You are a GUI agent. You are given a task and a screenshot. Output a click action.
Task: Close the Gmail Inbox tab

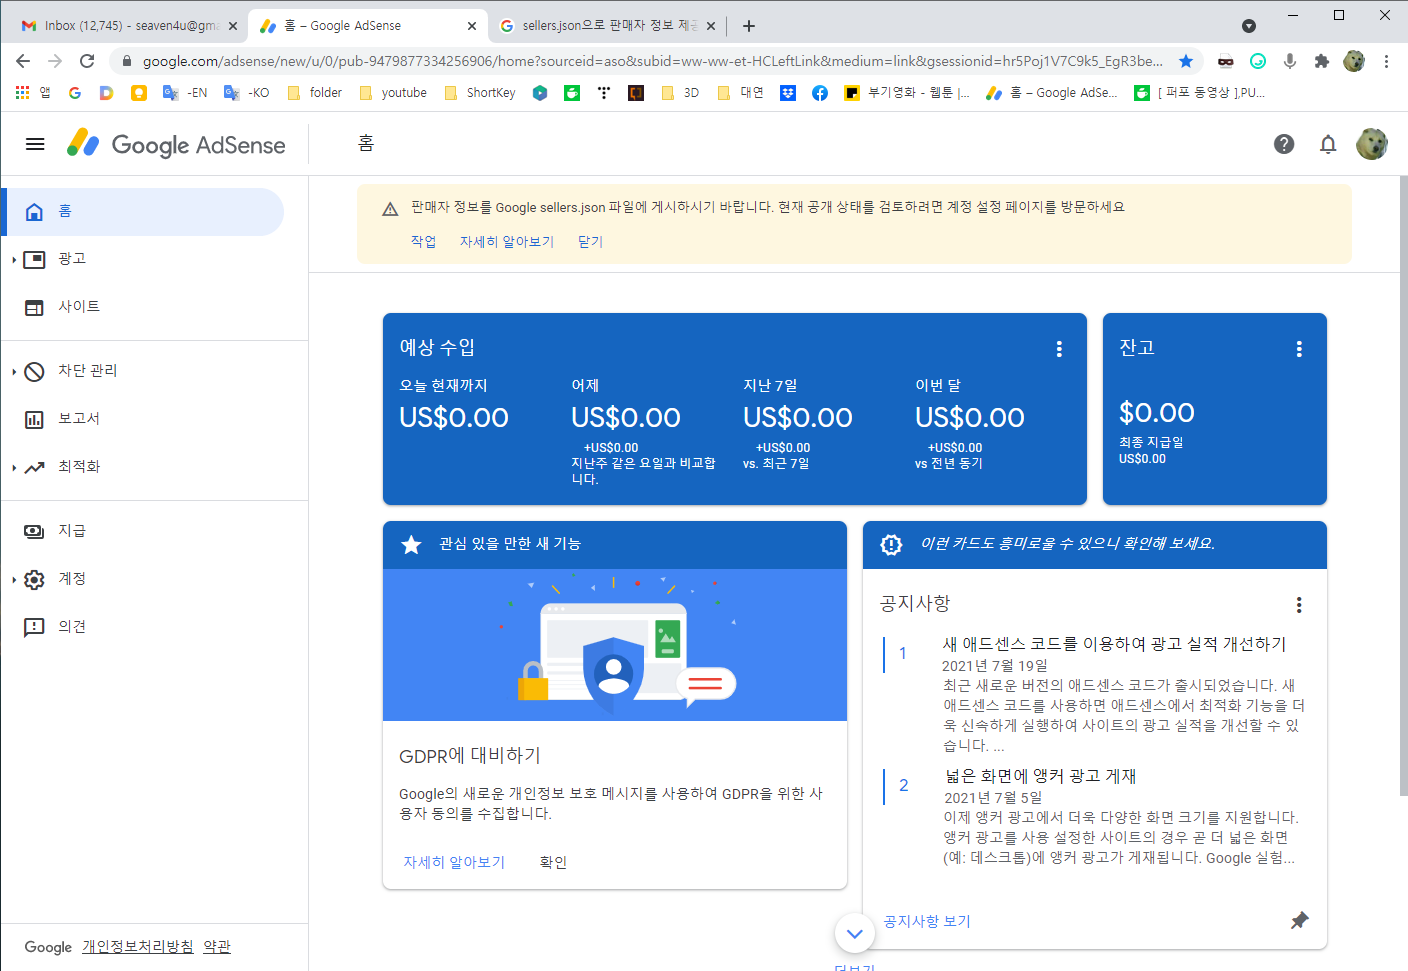(x=233, y=26)
